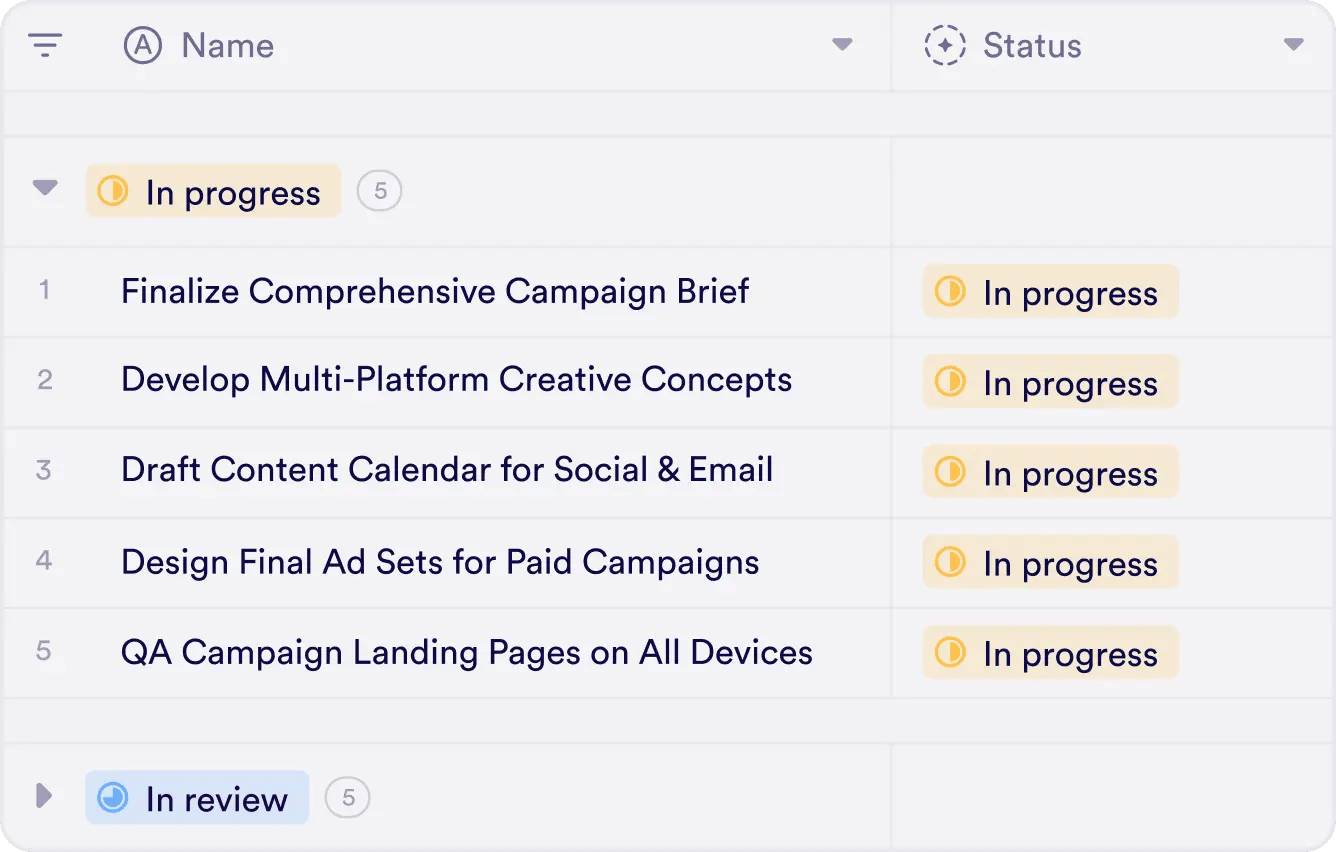Collapse the In progress group
1336x852 pixels.
click(x=45, y=190)
